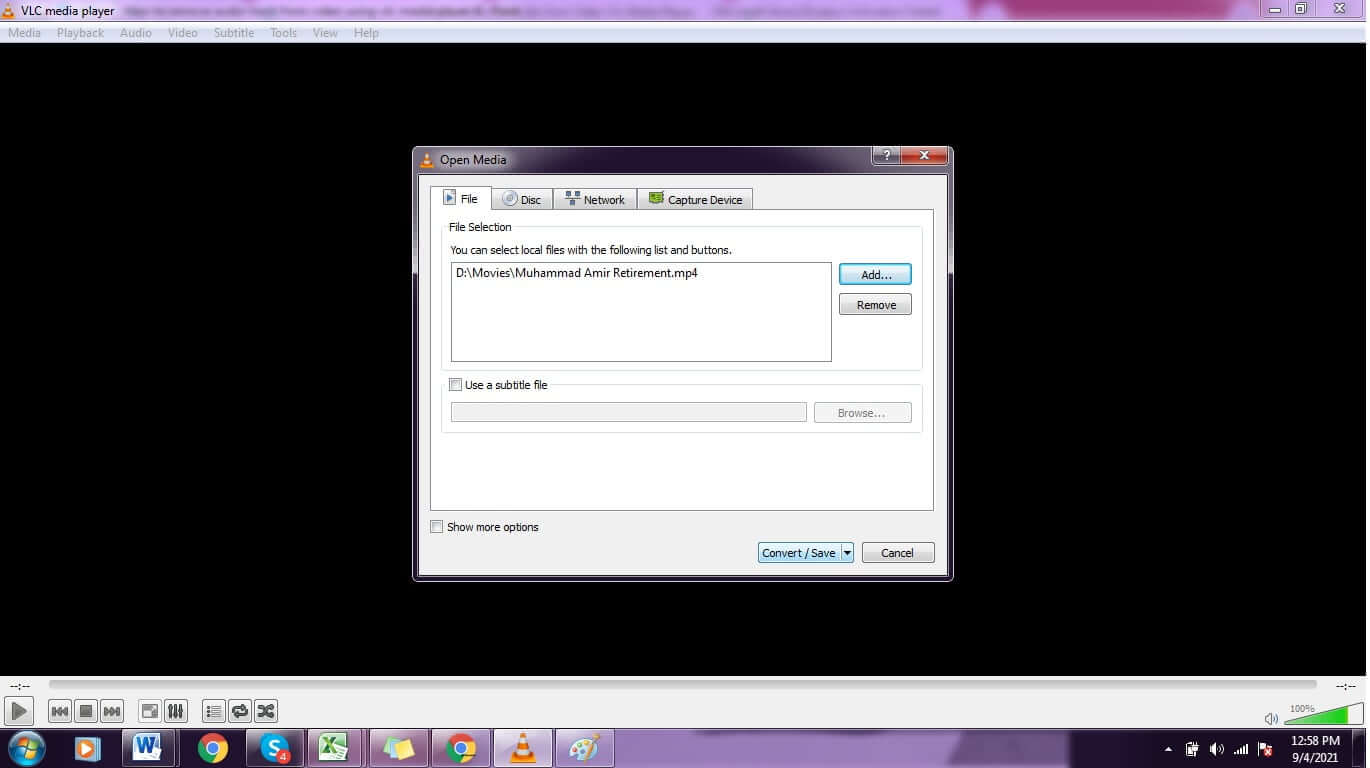Mute using the VLC speaker icon
1370x768 pixels.
click(x=1271, y=718)
